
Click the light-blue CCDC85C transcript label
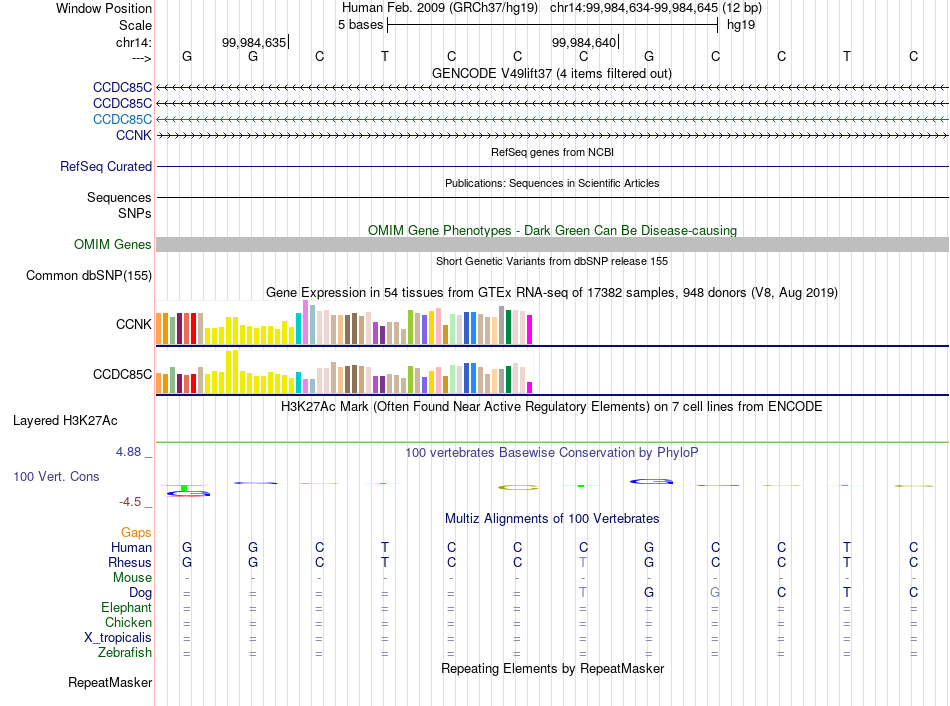pos(122,119)
